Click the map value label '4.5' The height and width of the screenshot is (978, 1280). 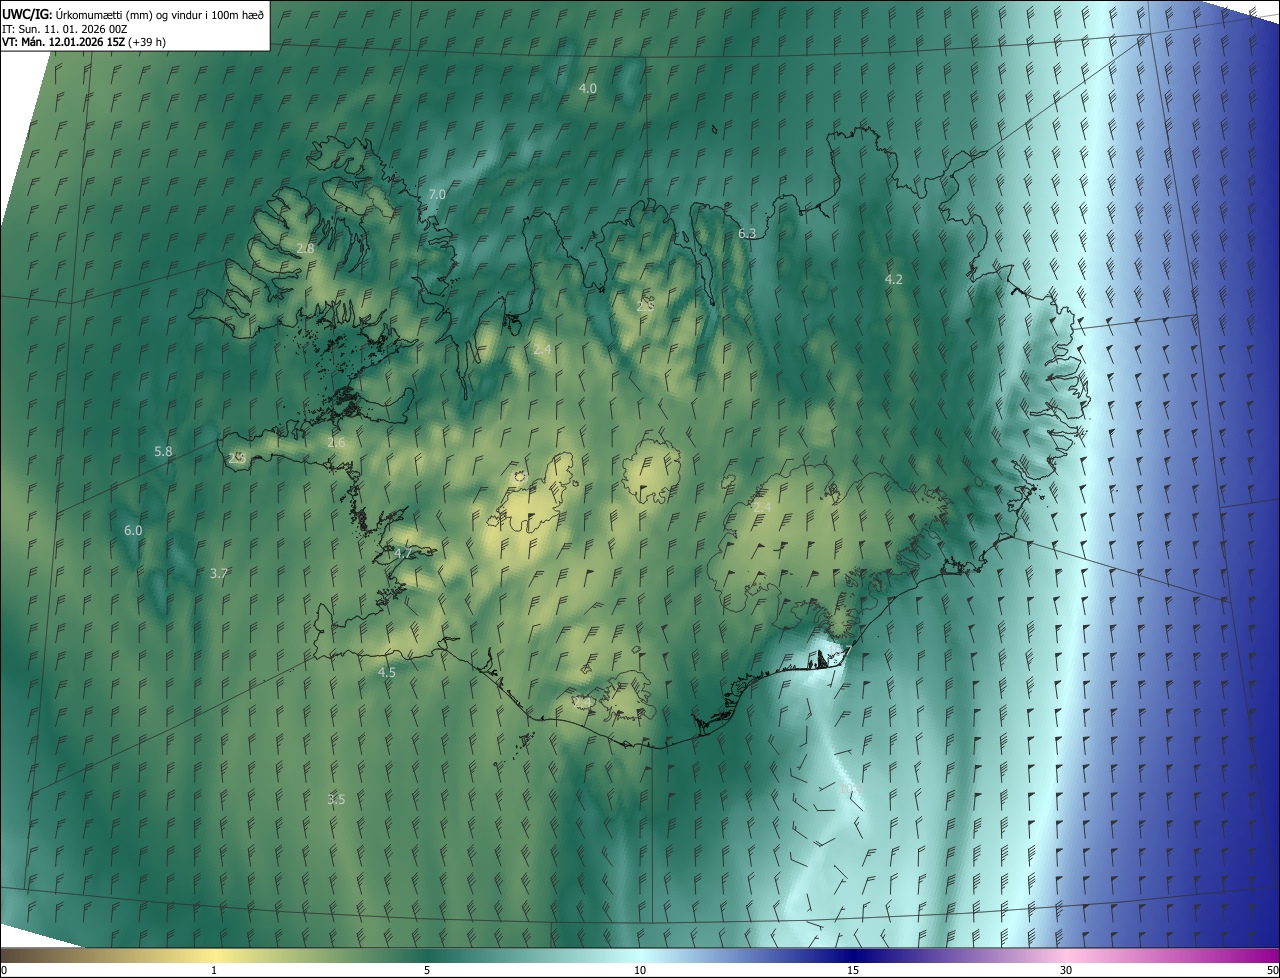(387, 672)
